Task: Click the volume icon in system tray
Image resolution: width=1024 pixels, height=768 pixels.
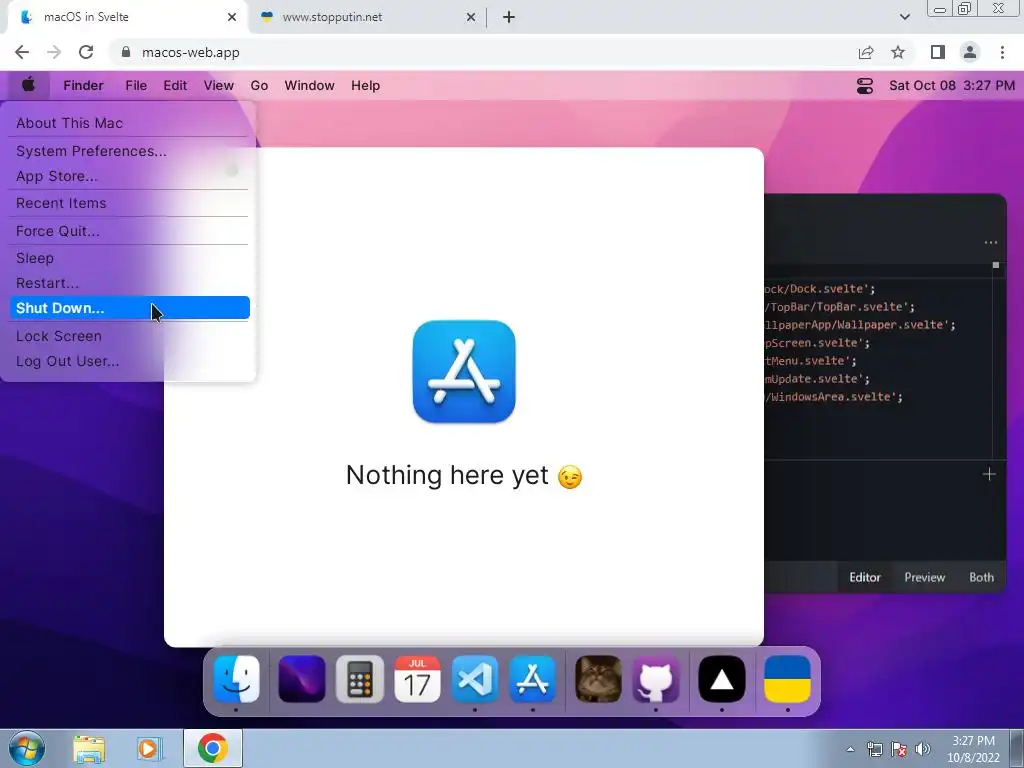Action: click(923, 749)
